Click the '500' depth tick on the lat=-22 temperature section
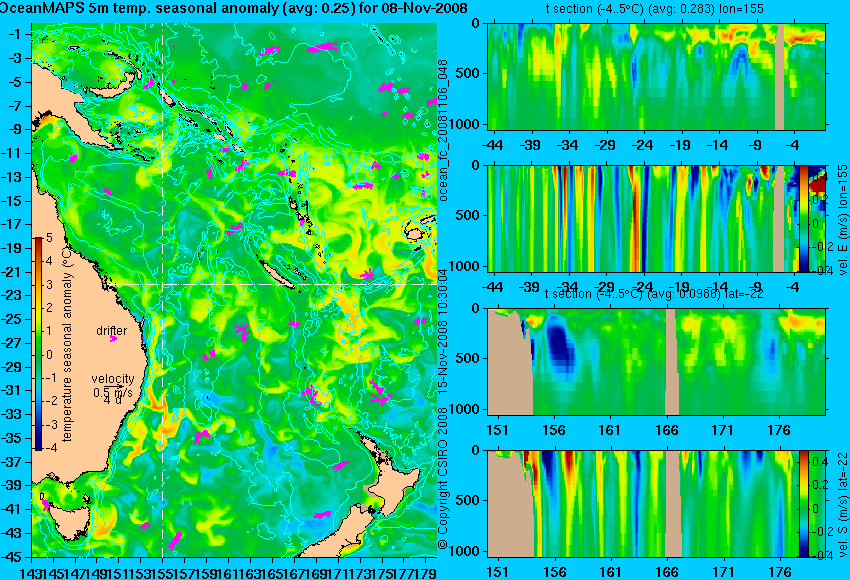Image resolution: width=850 pixels, height=580 pixels. point(469,358)
